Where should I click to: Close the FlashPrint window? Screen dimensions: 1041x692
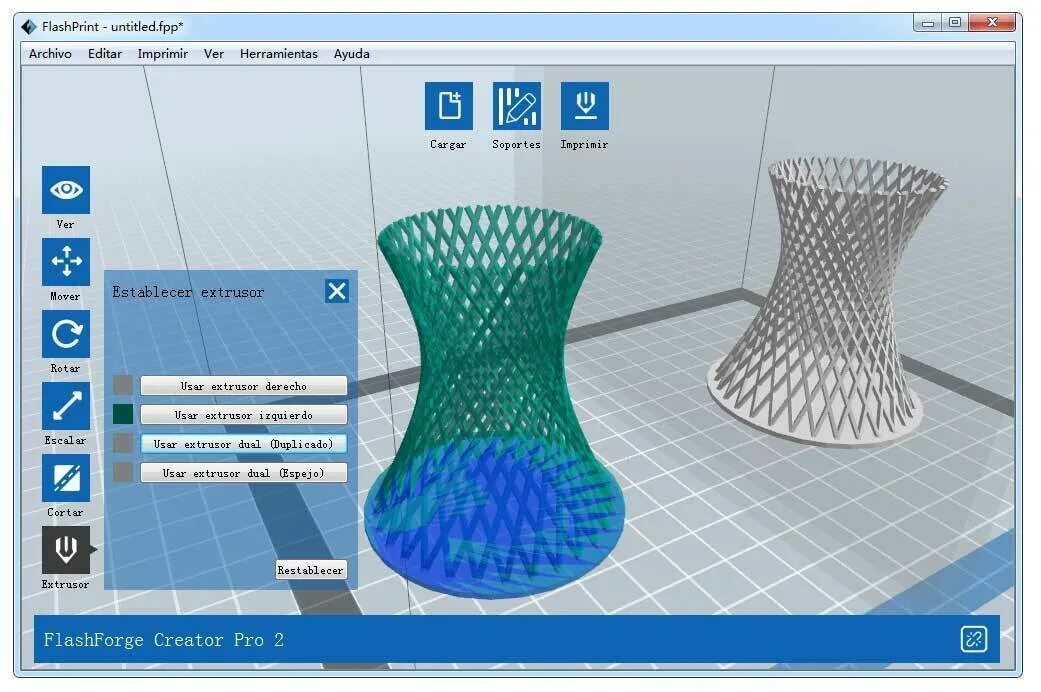pyautogui.click(x=992, y=23)
